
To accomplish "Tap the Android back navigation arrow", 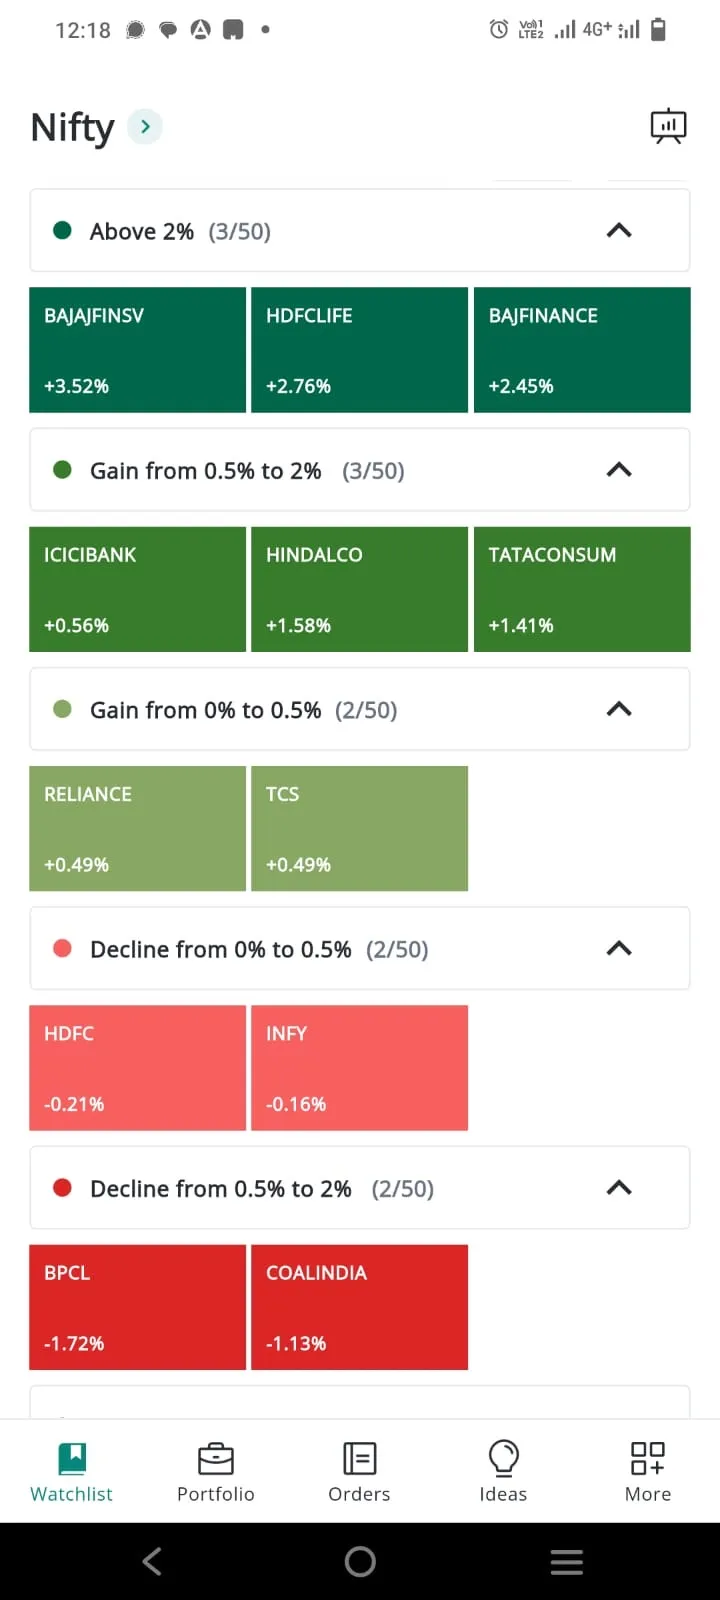I will 152,1561.
